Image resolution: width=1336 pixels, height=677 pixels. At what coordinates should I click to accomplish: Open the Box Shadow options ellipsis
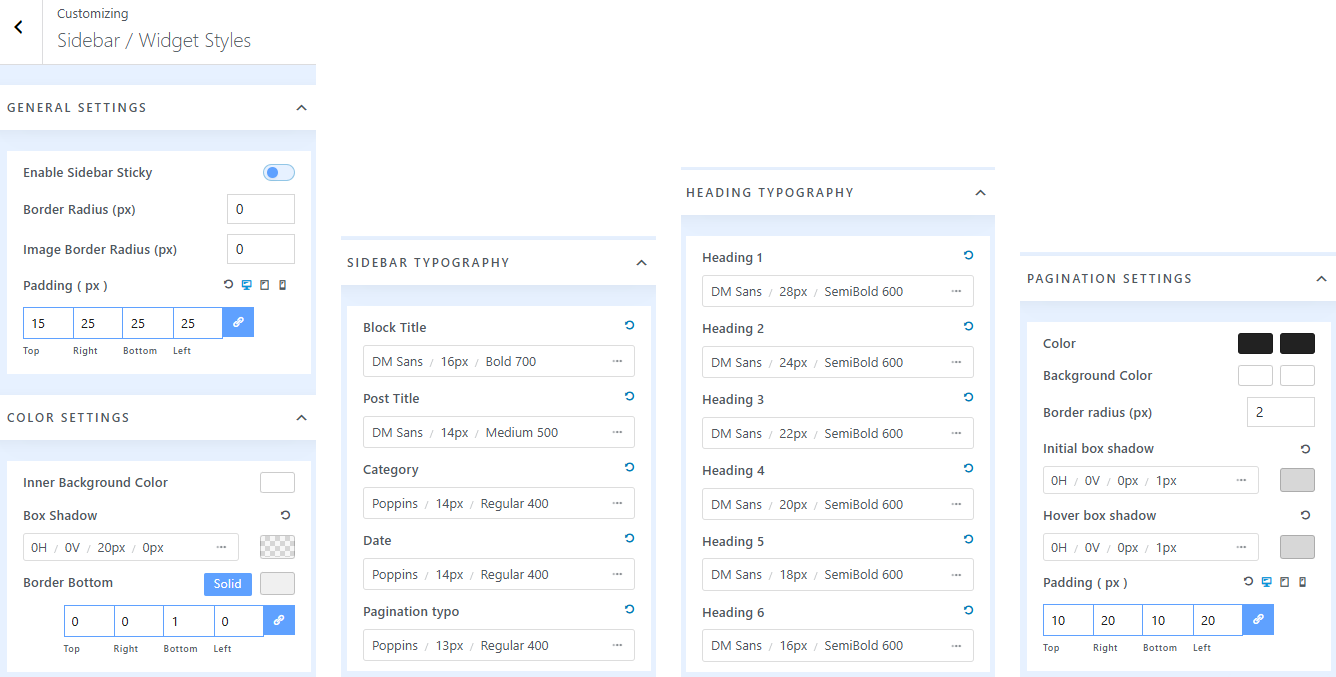click(x=221, y=547)
